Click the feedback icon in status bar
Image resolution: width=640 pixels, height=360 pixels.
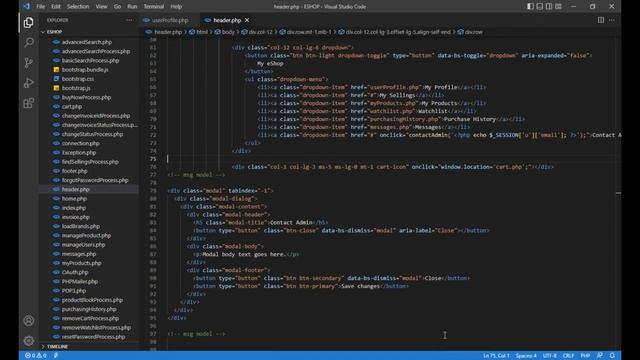(x=600, y=356)
